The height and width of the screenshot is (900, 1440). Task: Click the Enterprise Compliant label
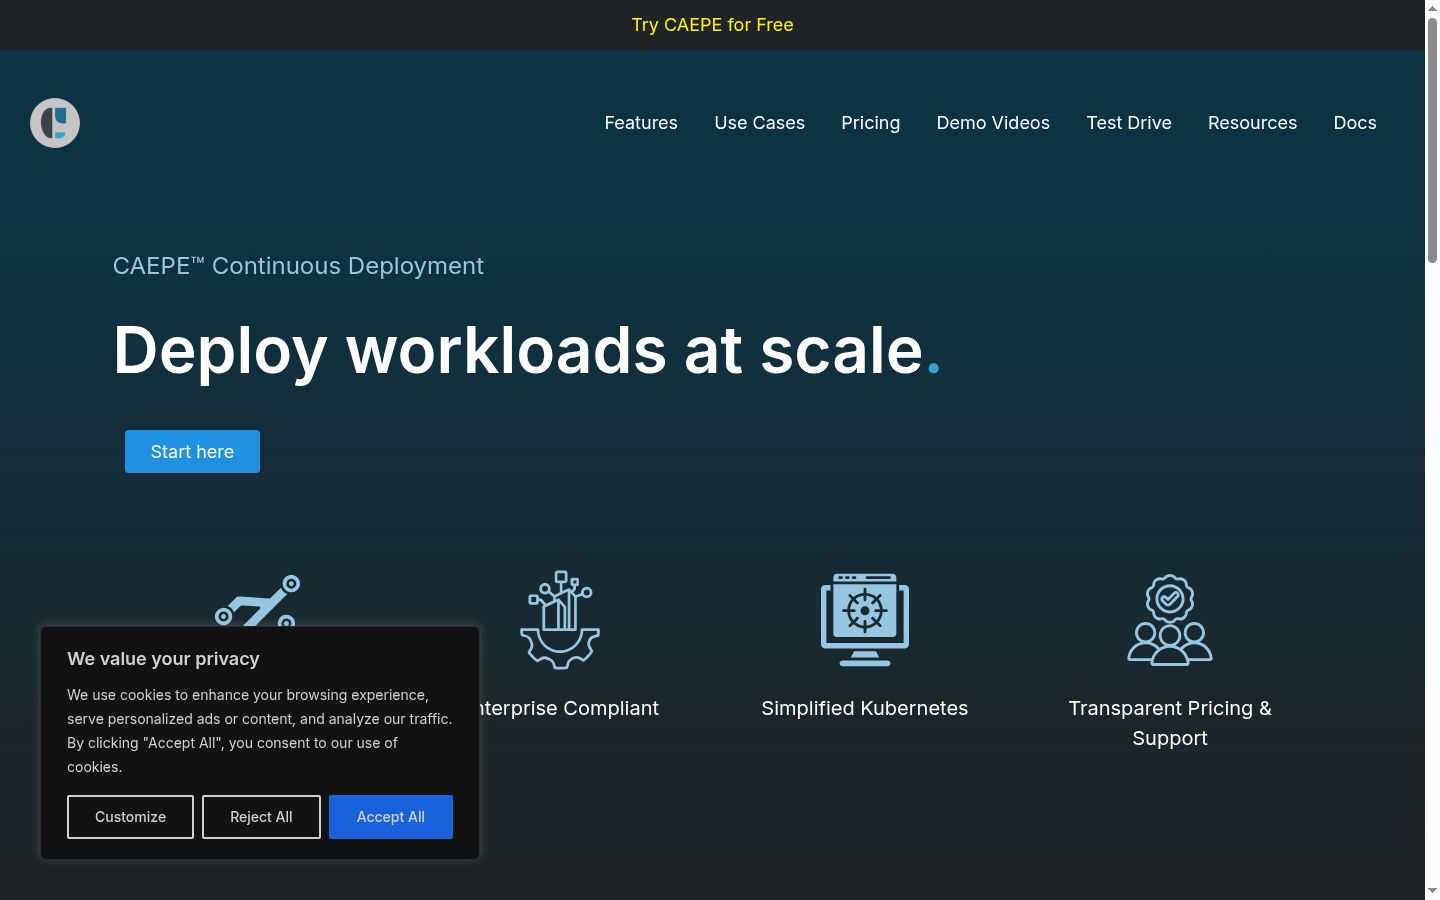[570, 708]
